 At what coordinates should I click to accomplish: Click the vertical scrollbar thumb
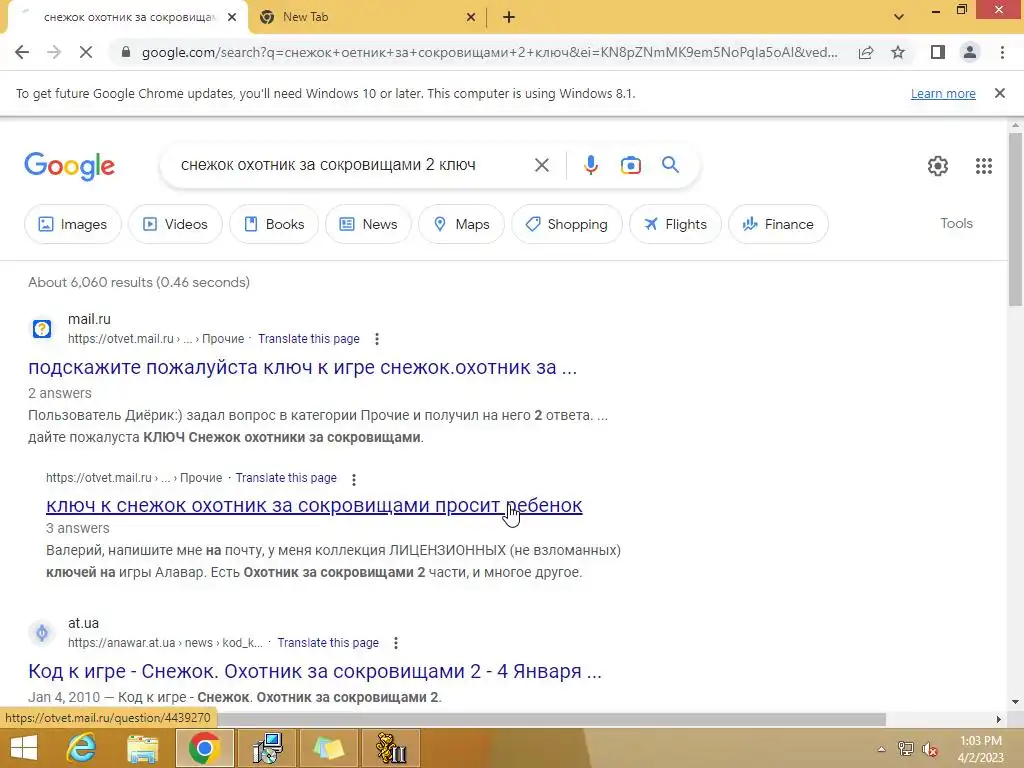click(1015, 219)
